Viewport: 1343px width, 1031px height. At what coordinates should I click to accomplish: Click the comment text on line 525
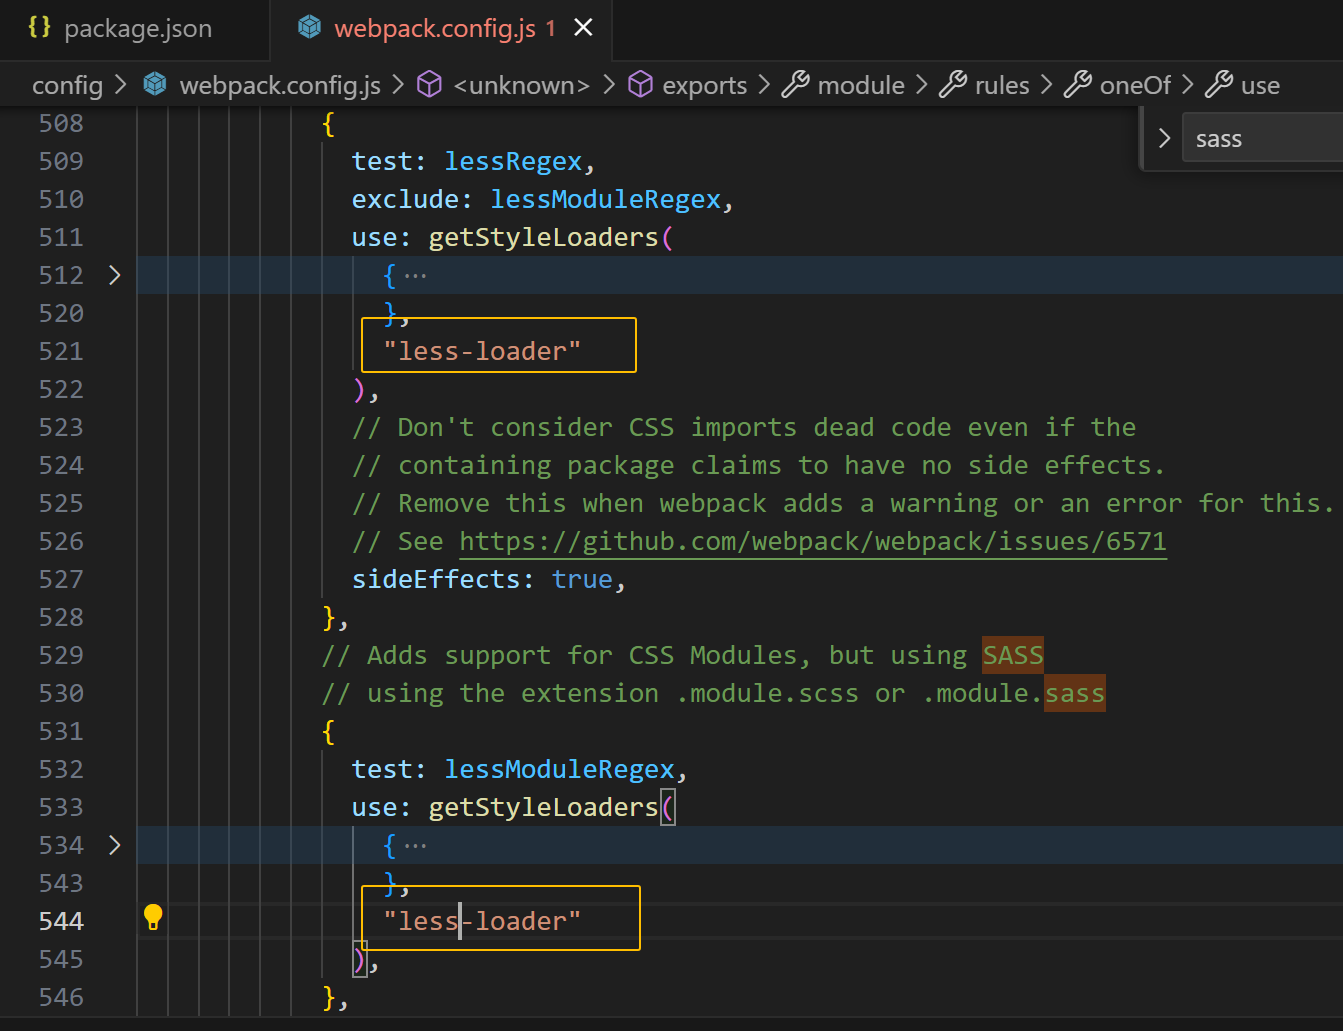[x=843, y=503]
